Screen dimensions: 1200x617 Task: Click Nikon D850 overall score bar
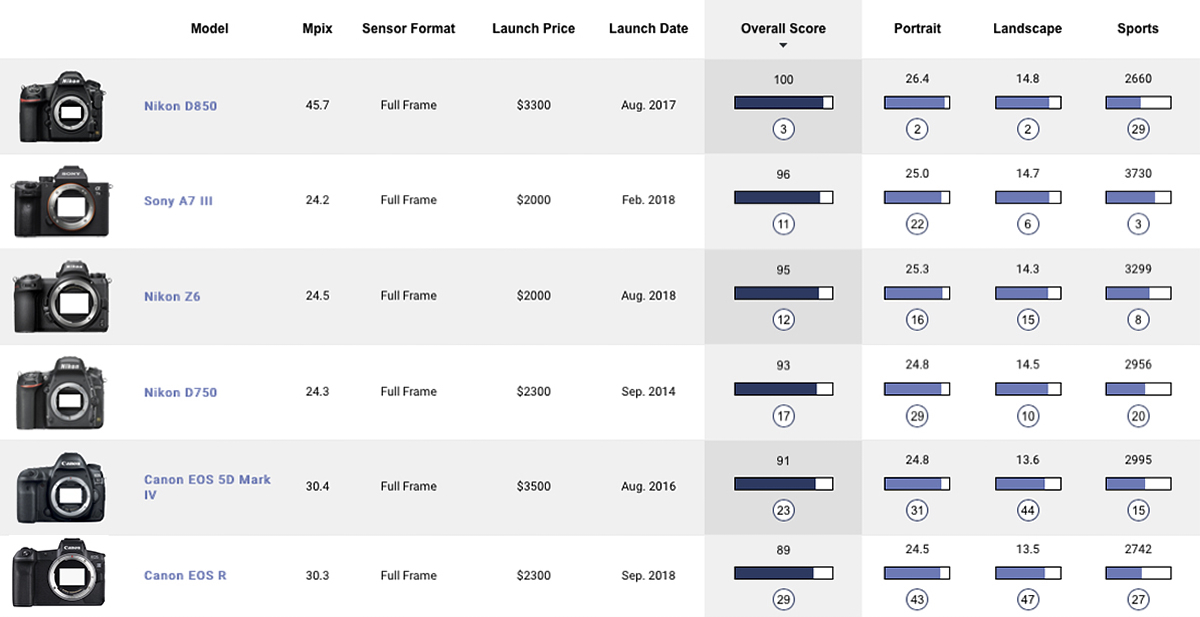tap(783, 103)
